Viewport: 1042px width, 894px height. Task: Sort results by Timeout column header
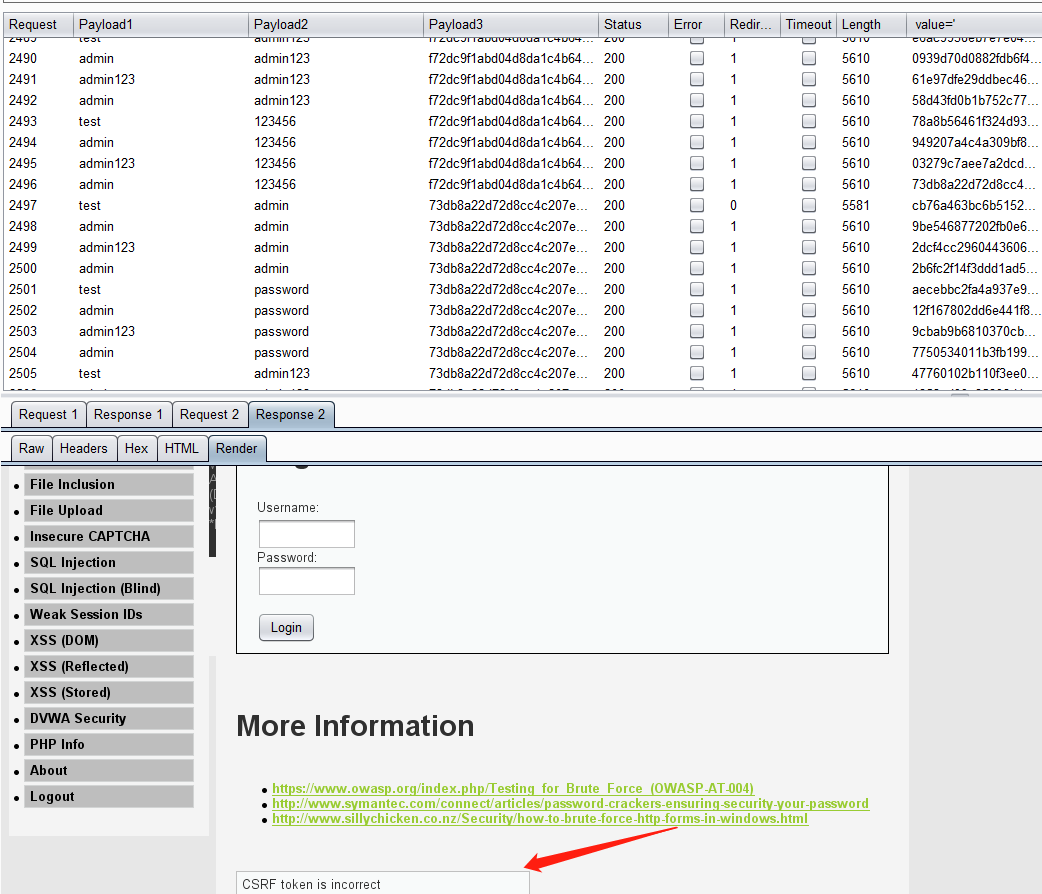(x=808, y=25)
